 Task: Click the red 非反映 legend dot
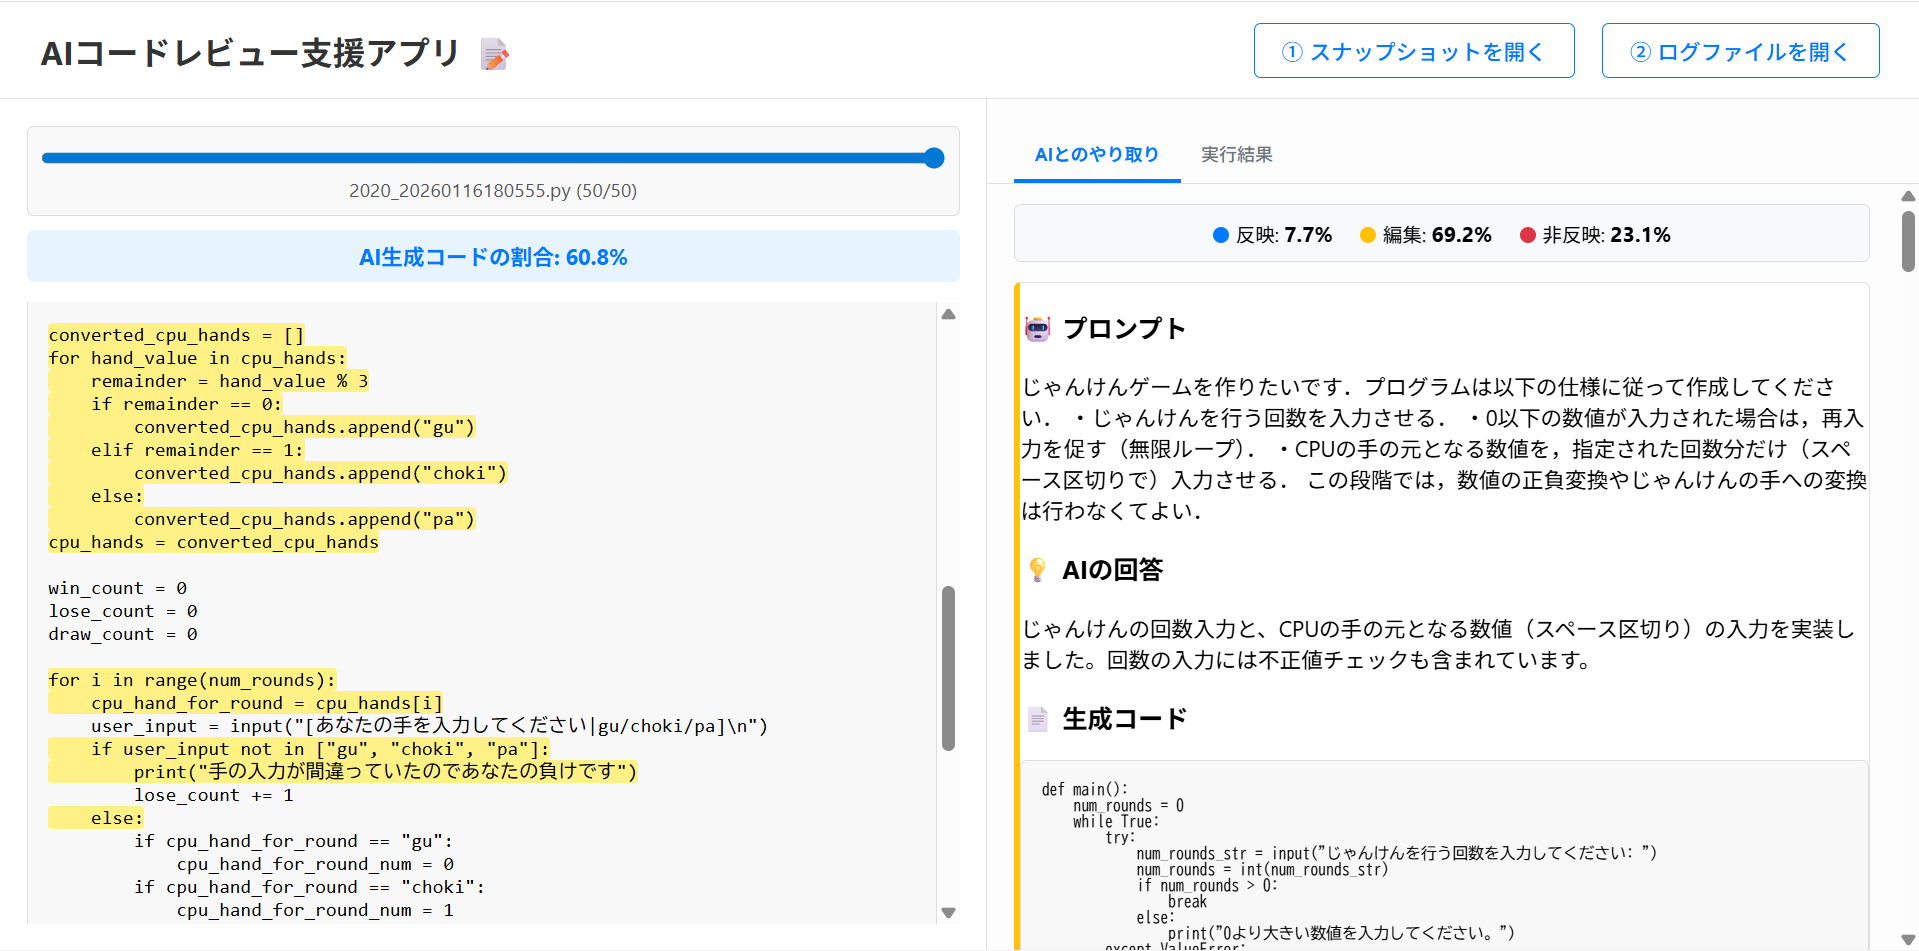[1527, 235]
